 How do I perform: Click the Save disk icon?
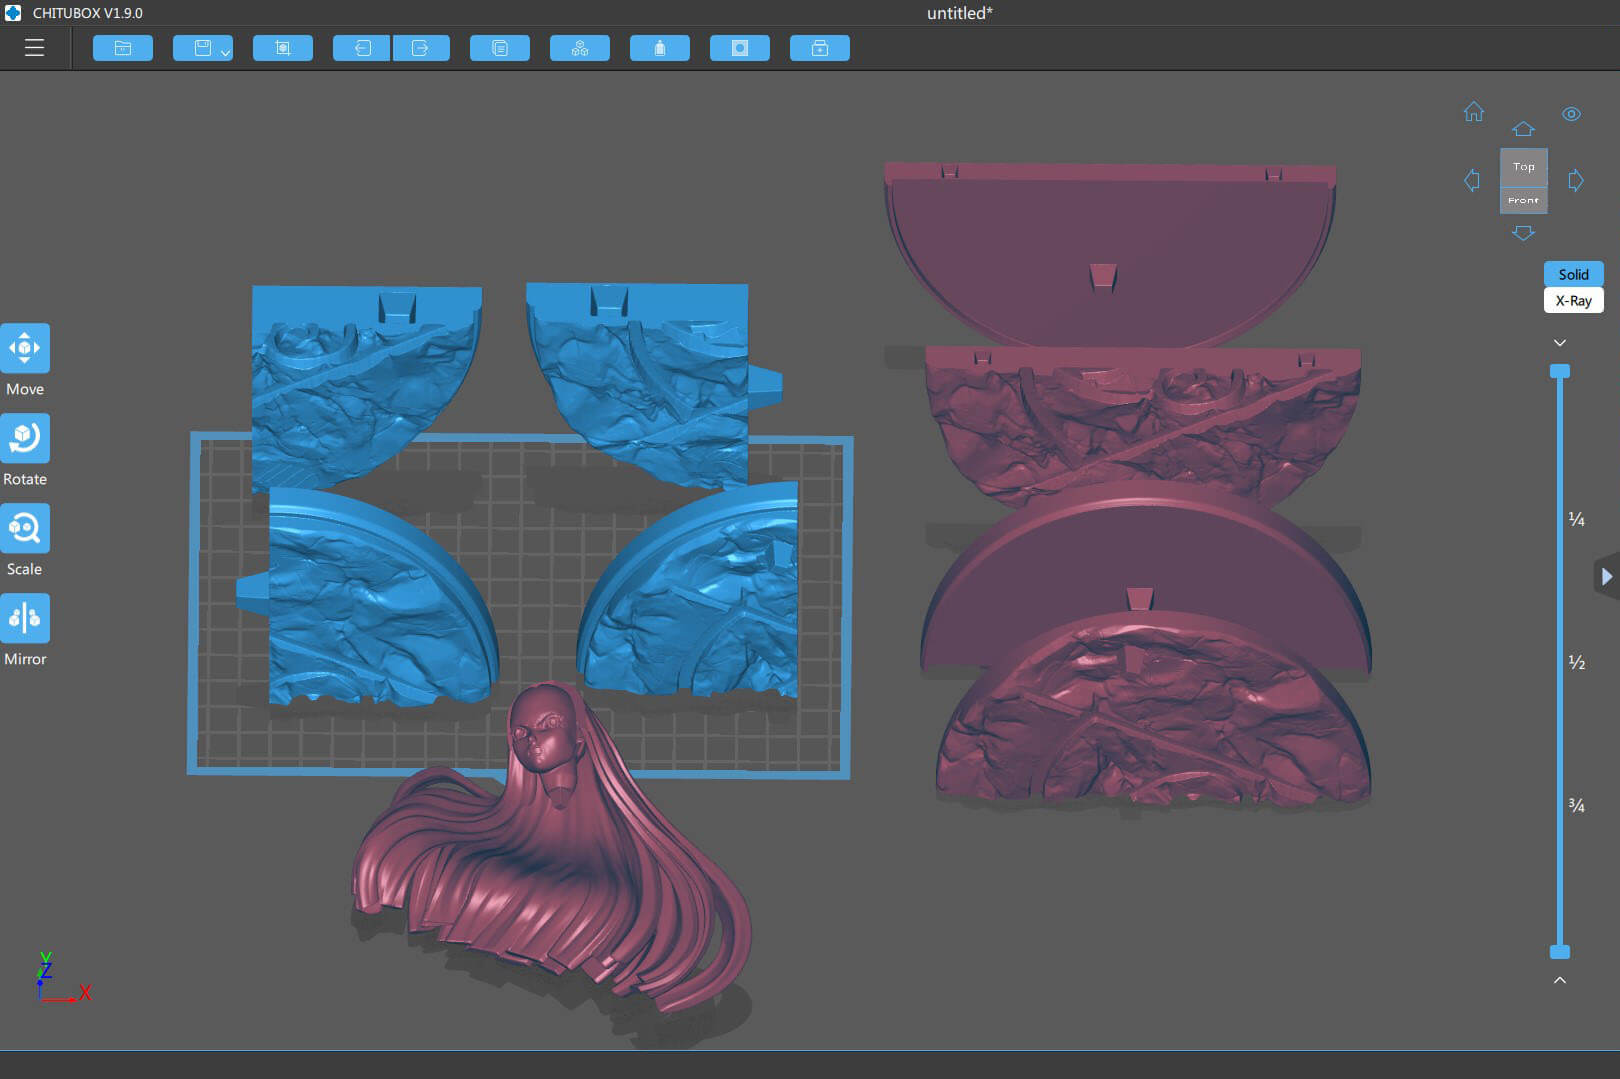[x=202, y=48]
